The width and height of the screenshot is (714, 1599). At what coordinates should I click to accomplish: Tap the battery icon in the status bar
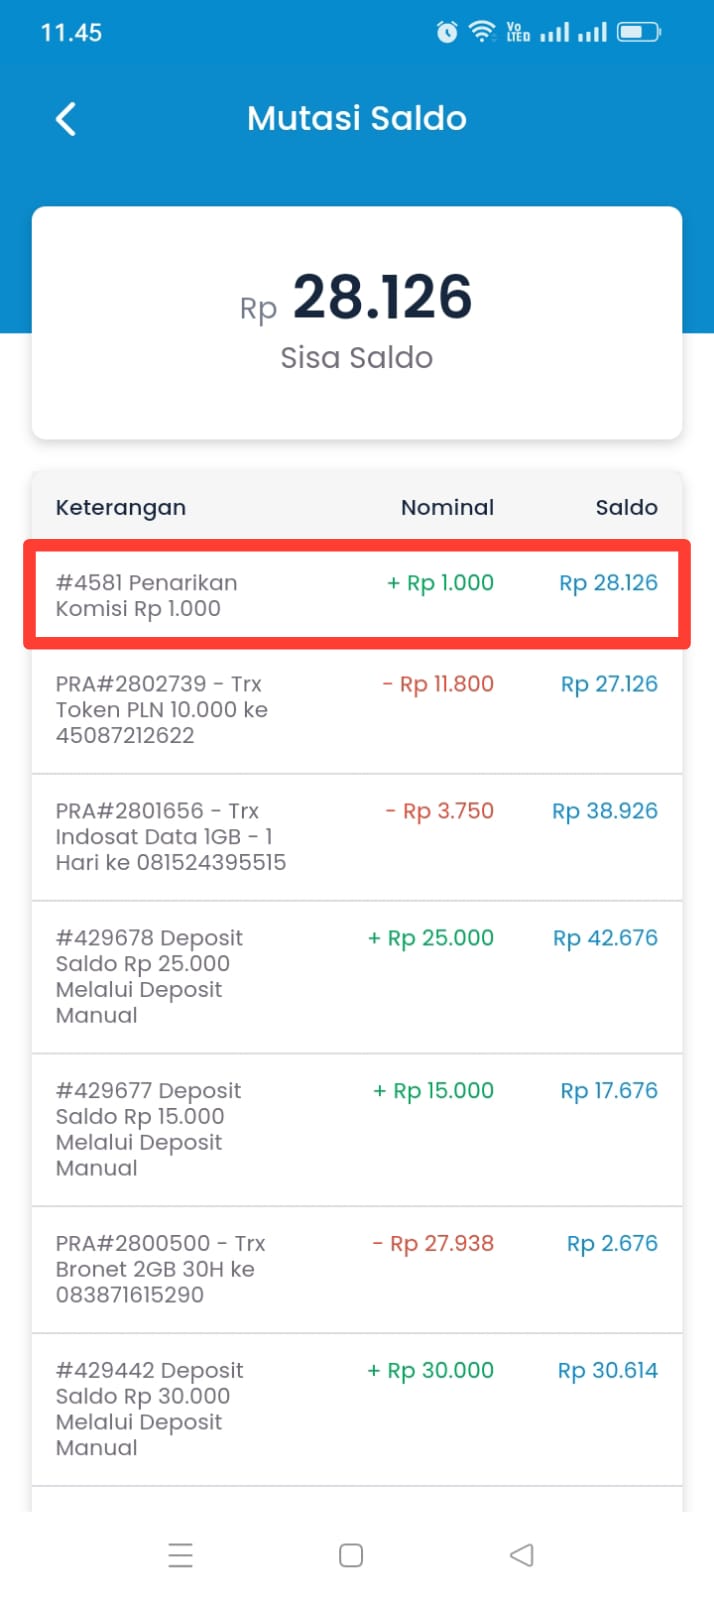(x=640, y=31)
